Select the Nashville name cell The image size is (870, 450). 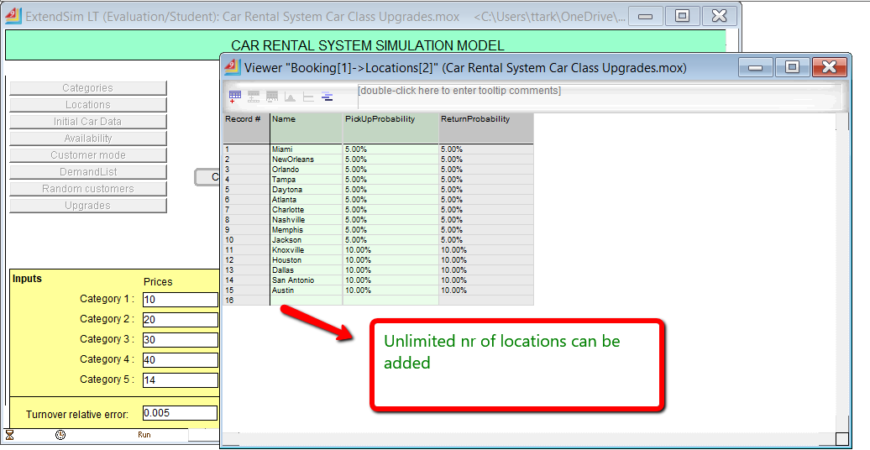pos(306,220)
